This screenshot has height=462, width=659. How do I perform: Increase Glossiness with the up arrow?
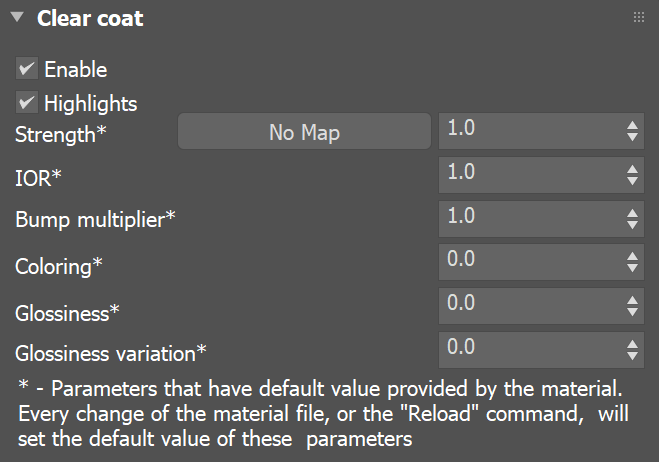coord(632,300)
